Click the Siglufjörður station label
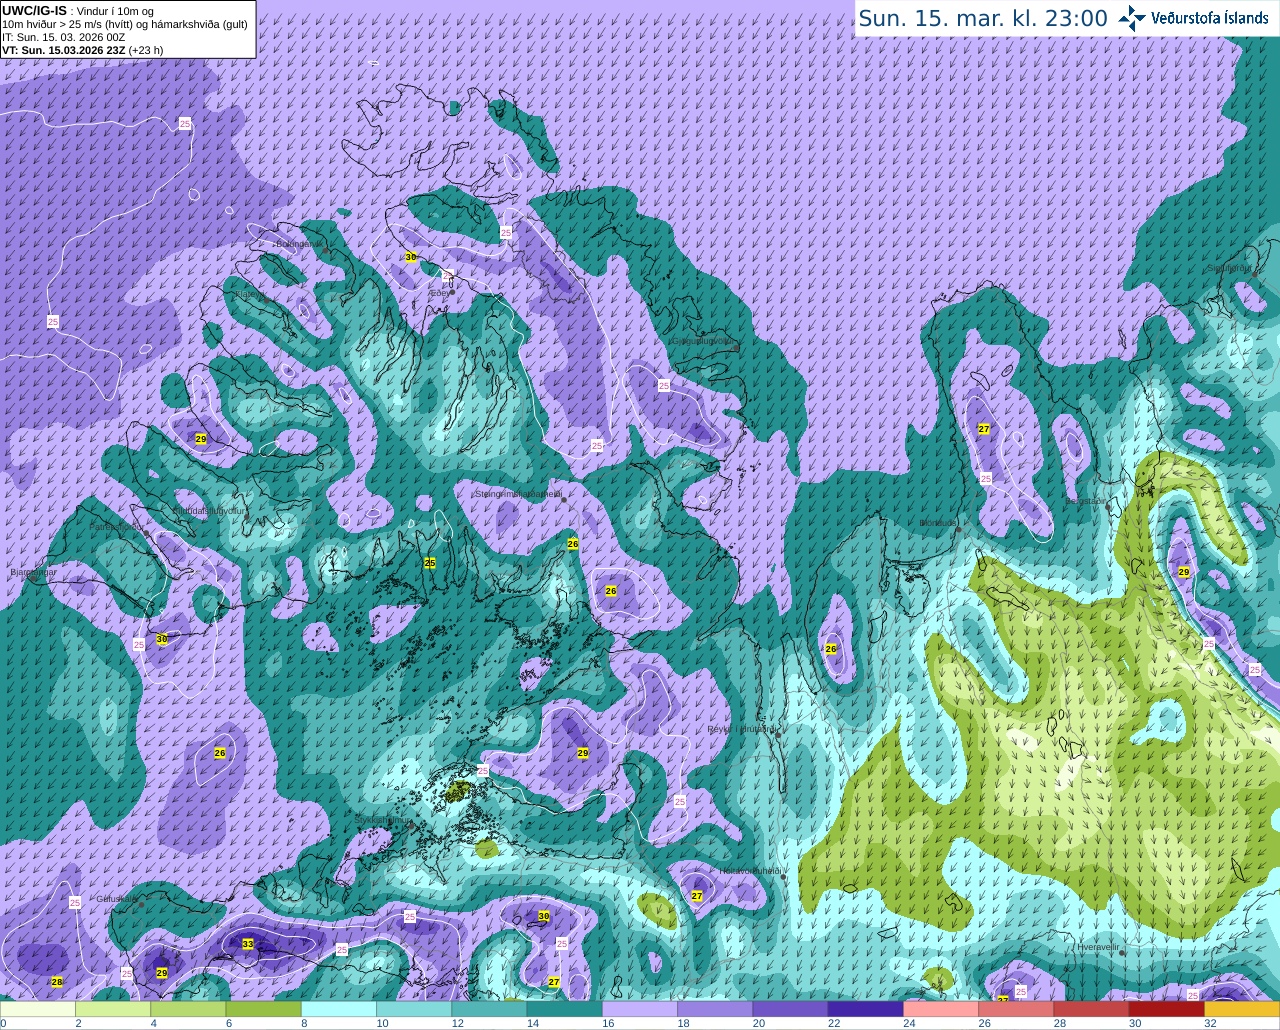Screen dimensions: 1280x1030 click(1229, 268)
